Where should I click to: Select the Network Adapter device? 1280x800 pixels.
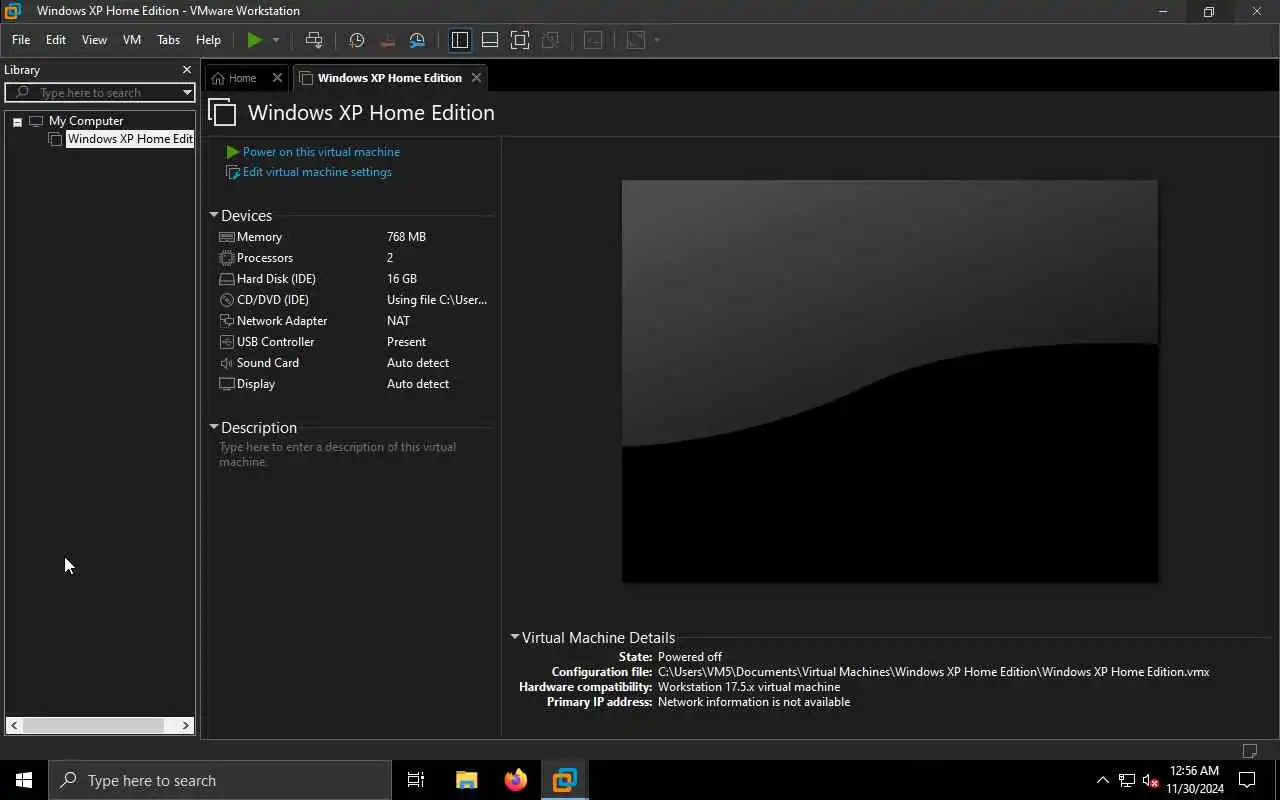pos(352,321)
